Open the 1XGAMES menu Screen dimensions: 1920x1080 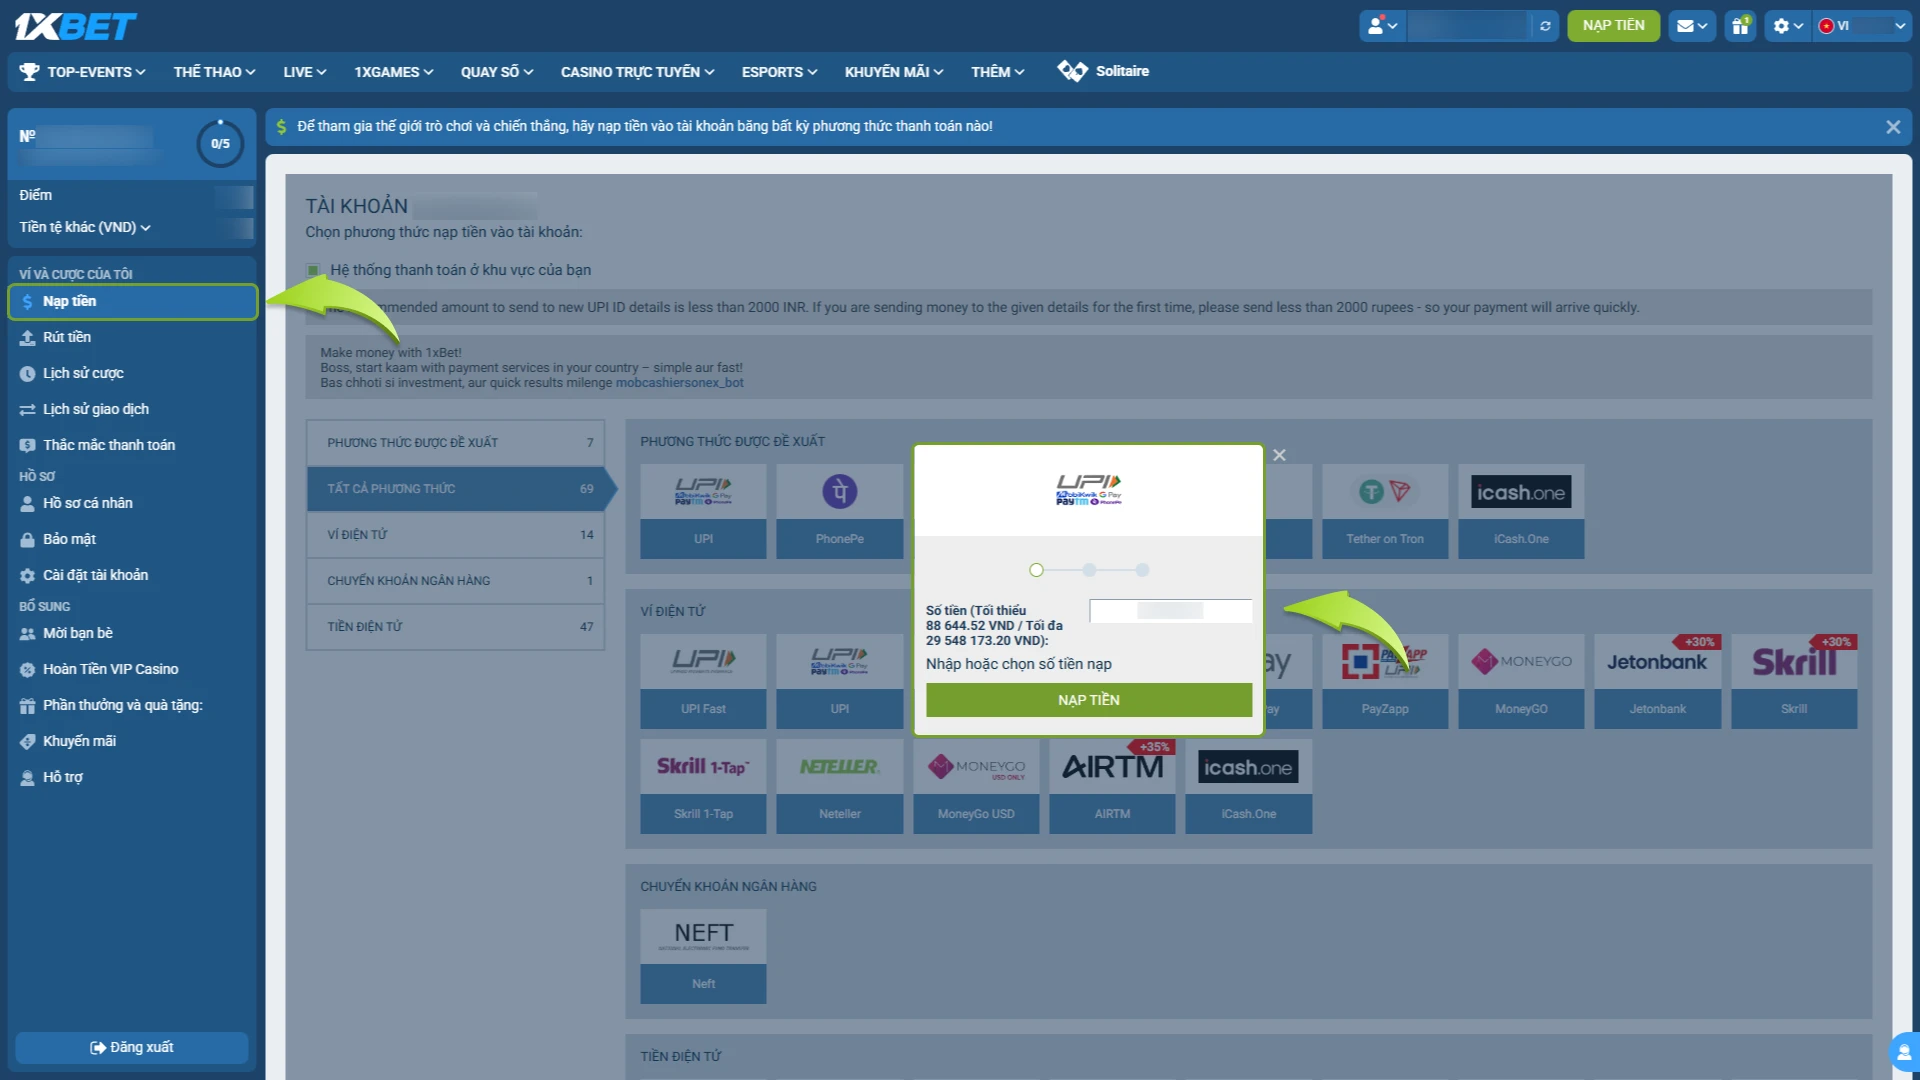coord(393,72)
